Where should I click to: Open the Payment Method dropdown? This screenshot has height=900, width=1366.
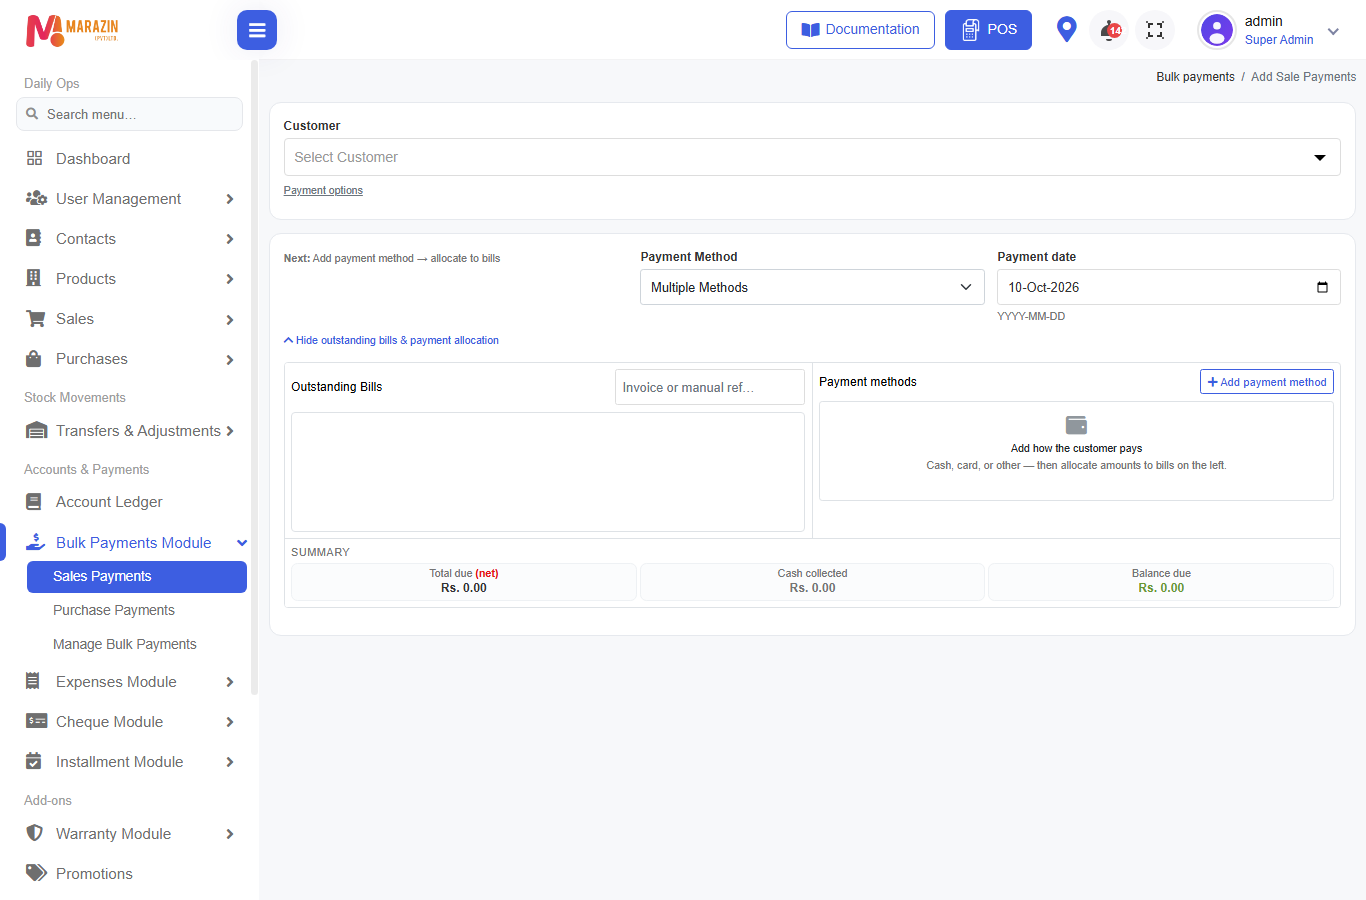pos(812,287)
